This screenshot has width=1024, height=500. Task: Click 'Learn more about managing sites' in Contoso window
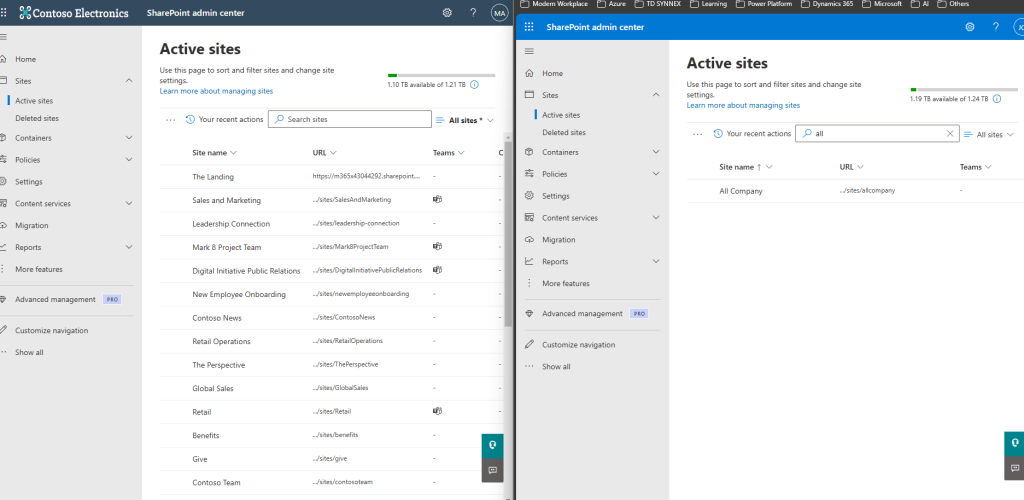pyautogui.click(x=216, y=91)
